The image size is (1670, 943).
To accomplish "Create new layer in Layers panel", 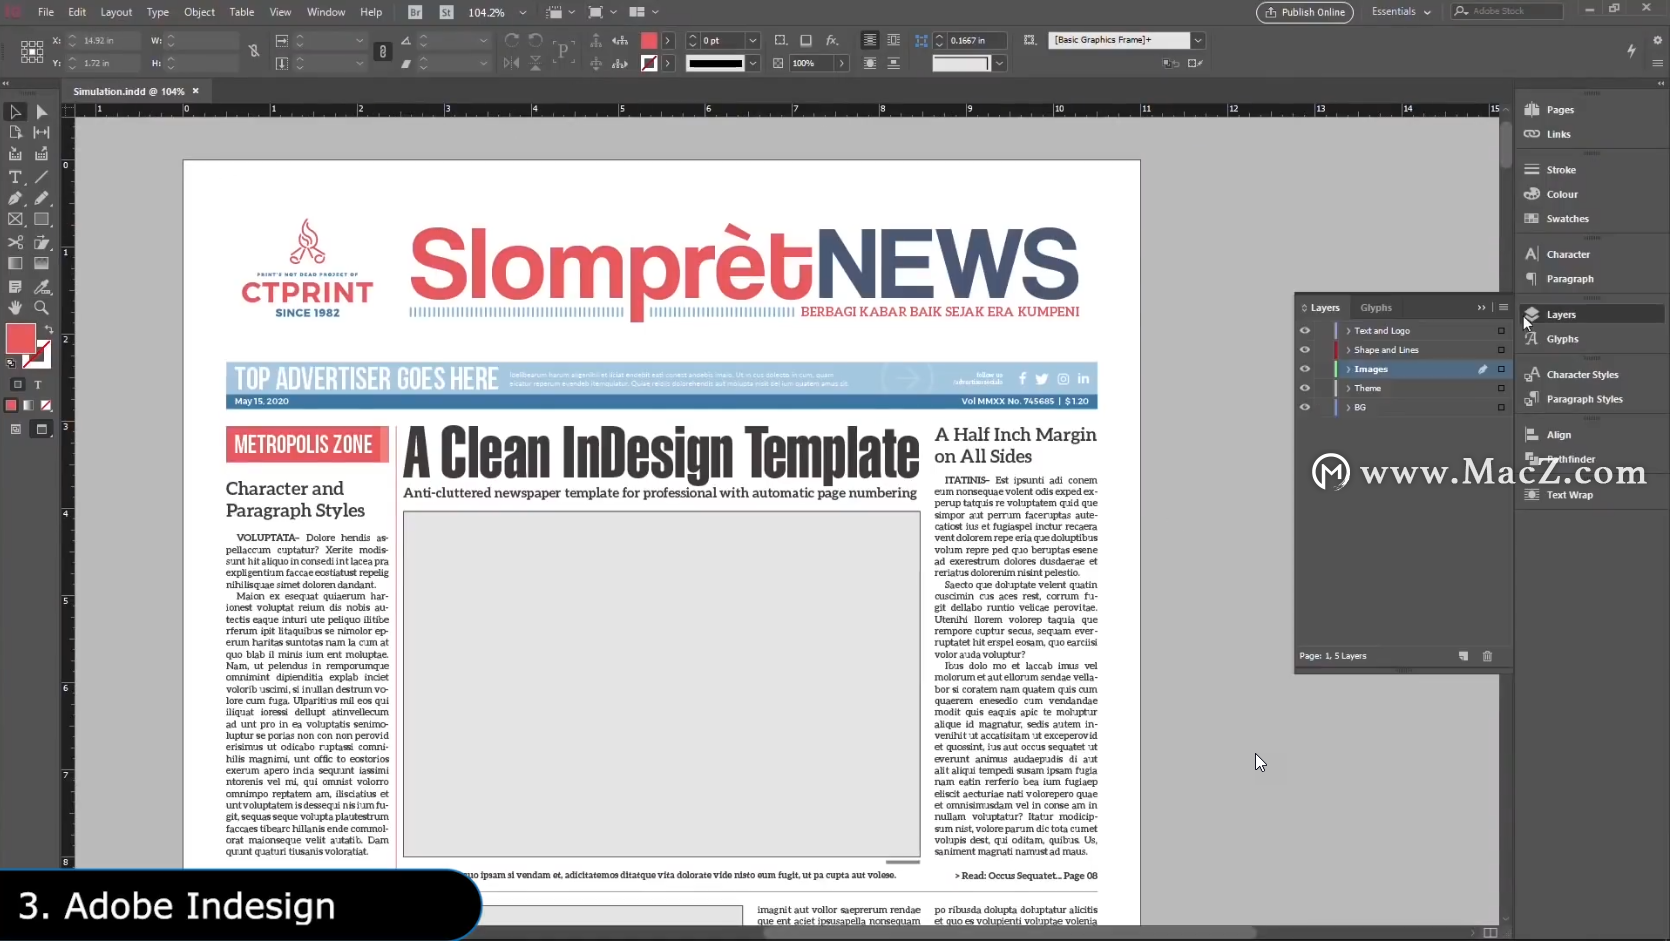I will pyautogui.click(x=1463, y=656).
